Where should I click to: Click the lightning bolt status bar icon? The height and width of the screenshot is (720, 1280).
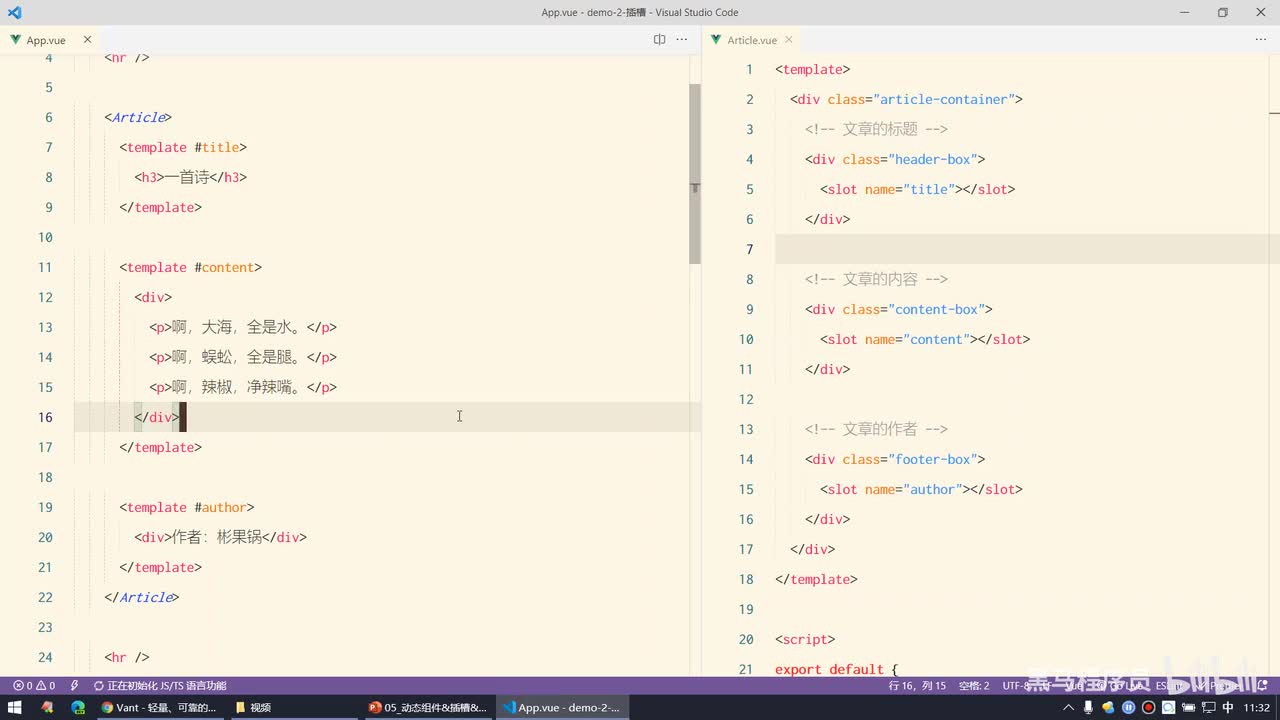[75, 686]
